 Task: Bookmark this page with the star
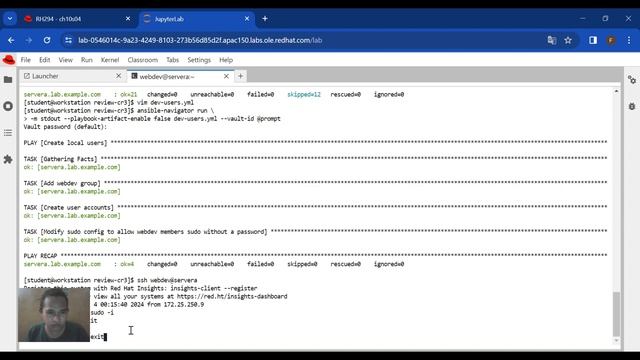coord(568,40)
